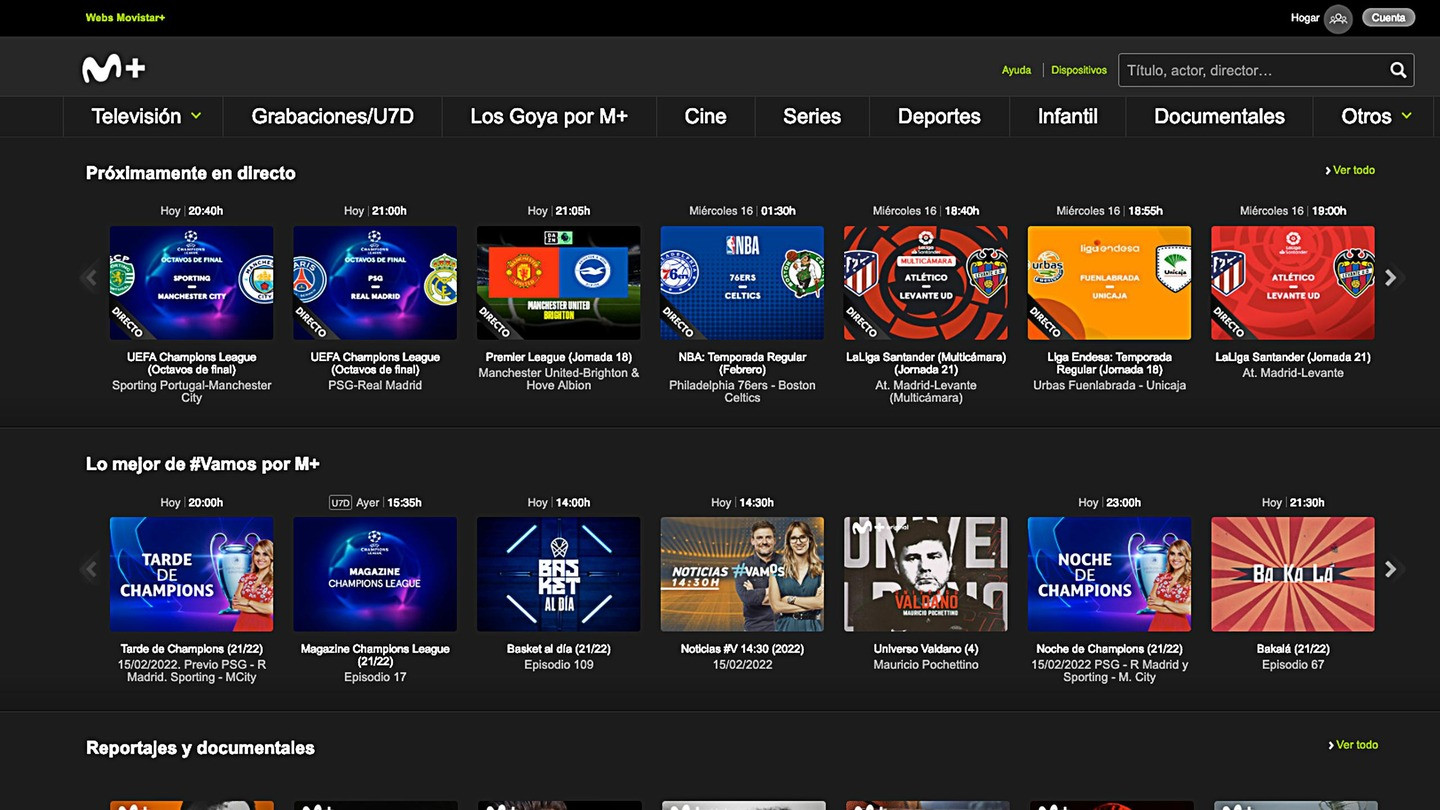Click 'NBA: Temporada Regular (Febrero)' title
Screen dimensions: 1440x810
click(742, 363)
